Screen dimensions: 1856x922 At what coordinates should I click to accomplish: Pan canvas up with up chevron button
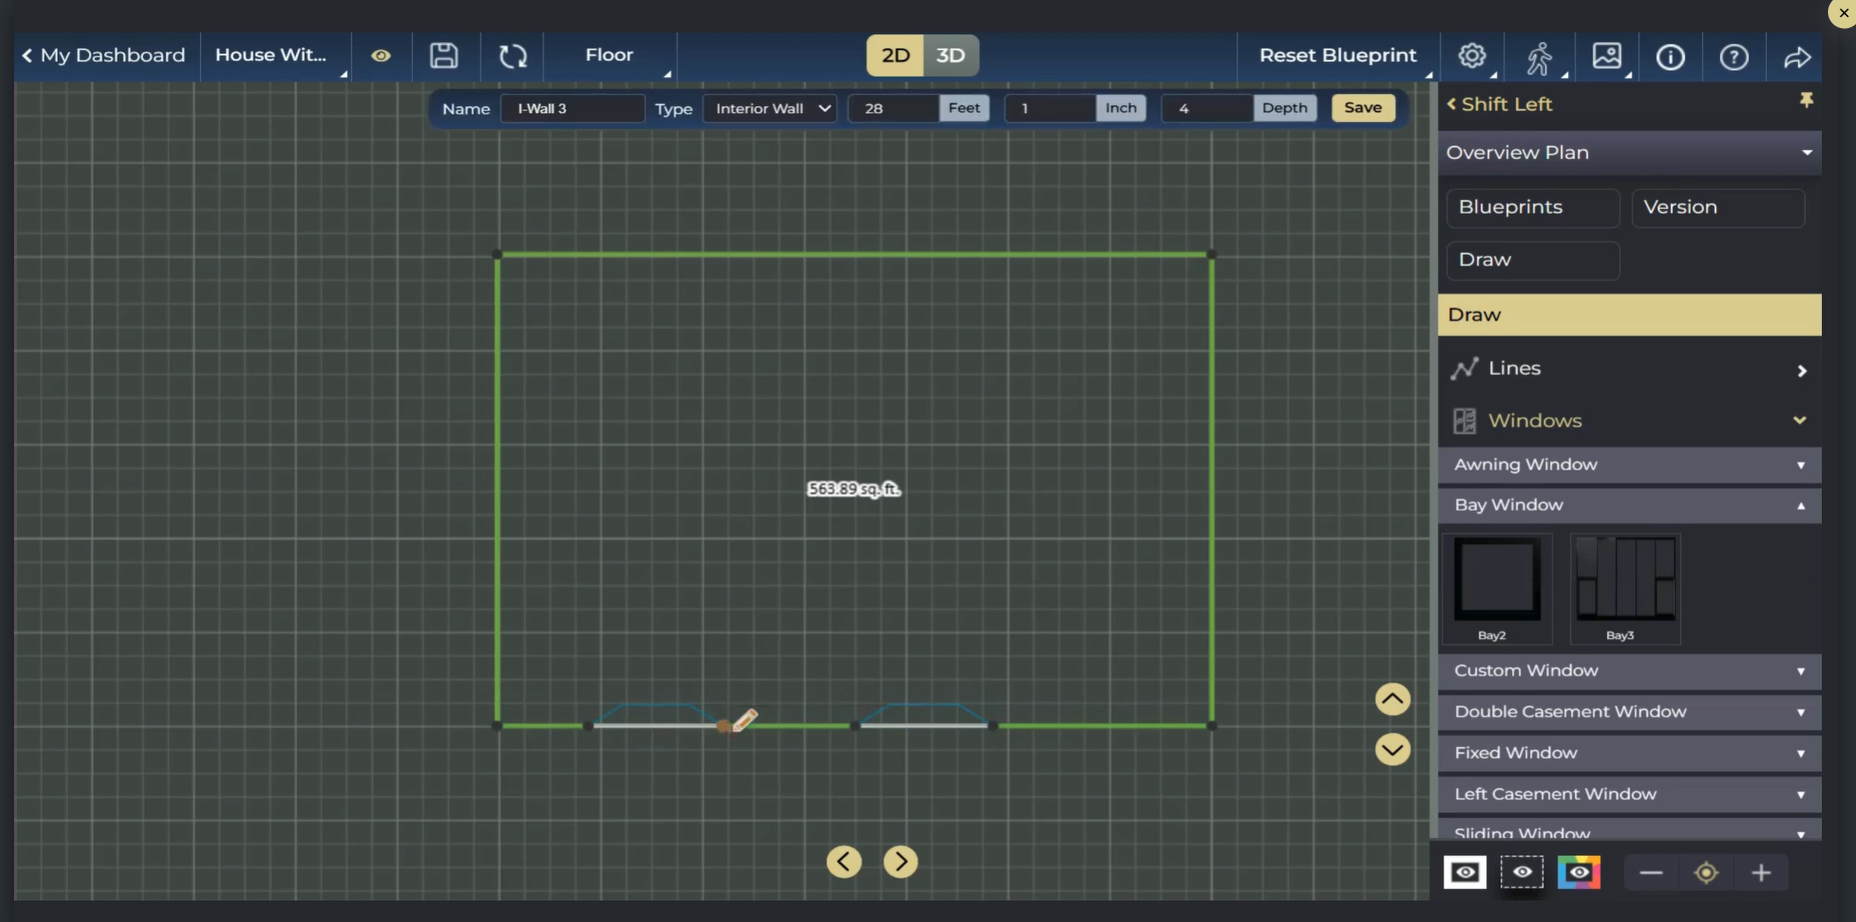1392,699
